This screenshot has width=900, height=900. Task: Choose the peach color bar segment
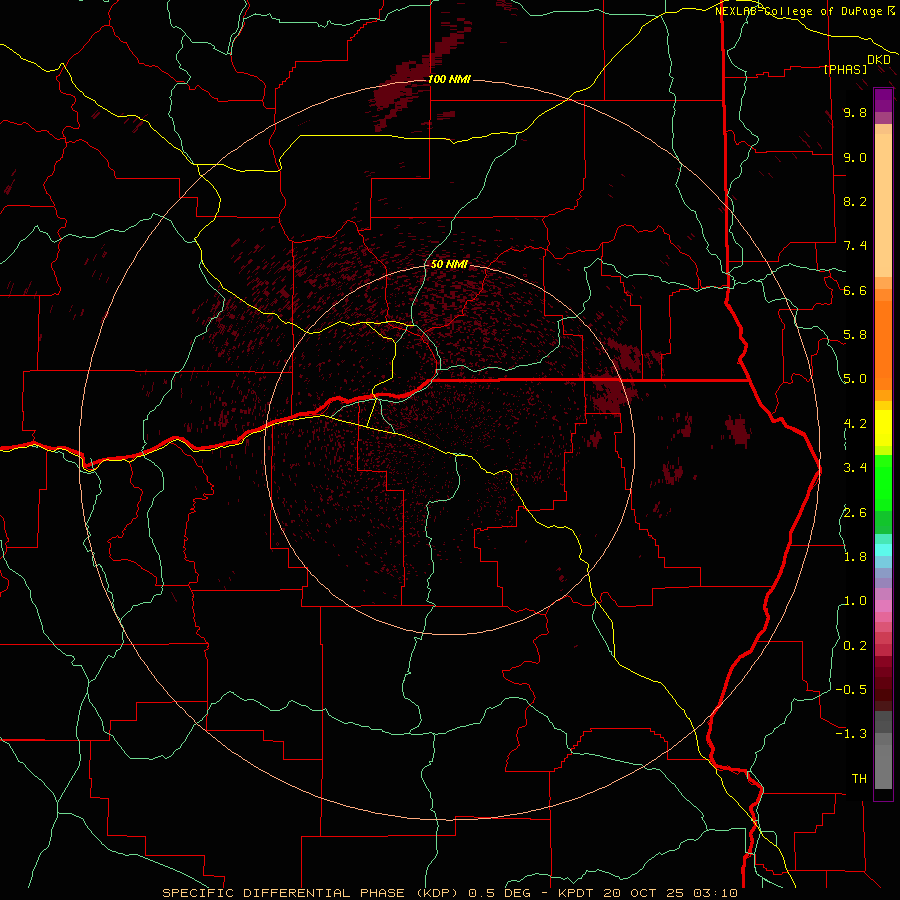click(x=883, y=205)
